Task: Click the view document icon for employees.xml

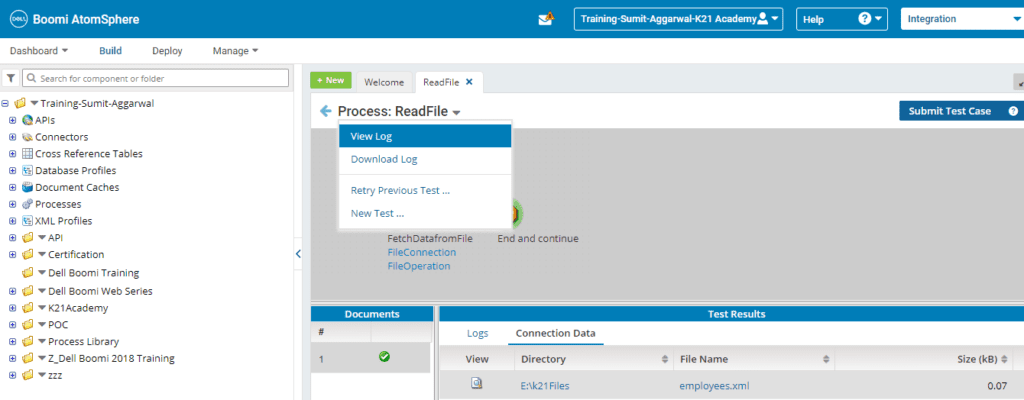Action: [x=477, y=384]
